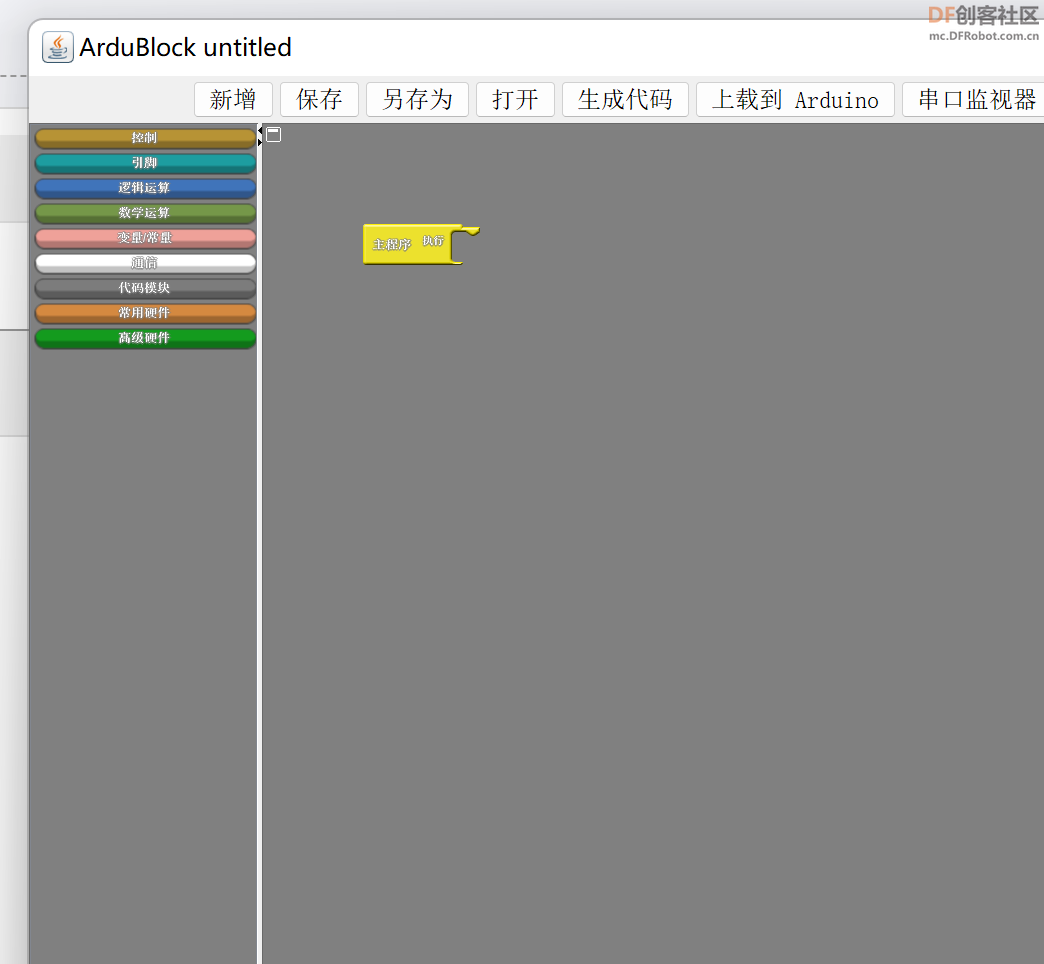Click the minimap toggle icon on canvas
The width and height of the screenshot is (1044, 964).
274,134
